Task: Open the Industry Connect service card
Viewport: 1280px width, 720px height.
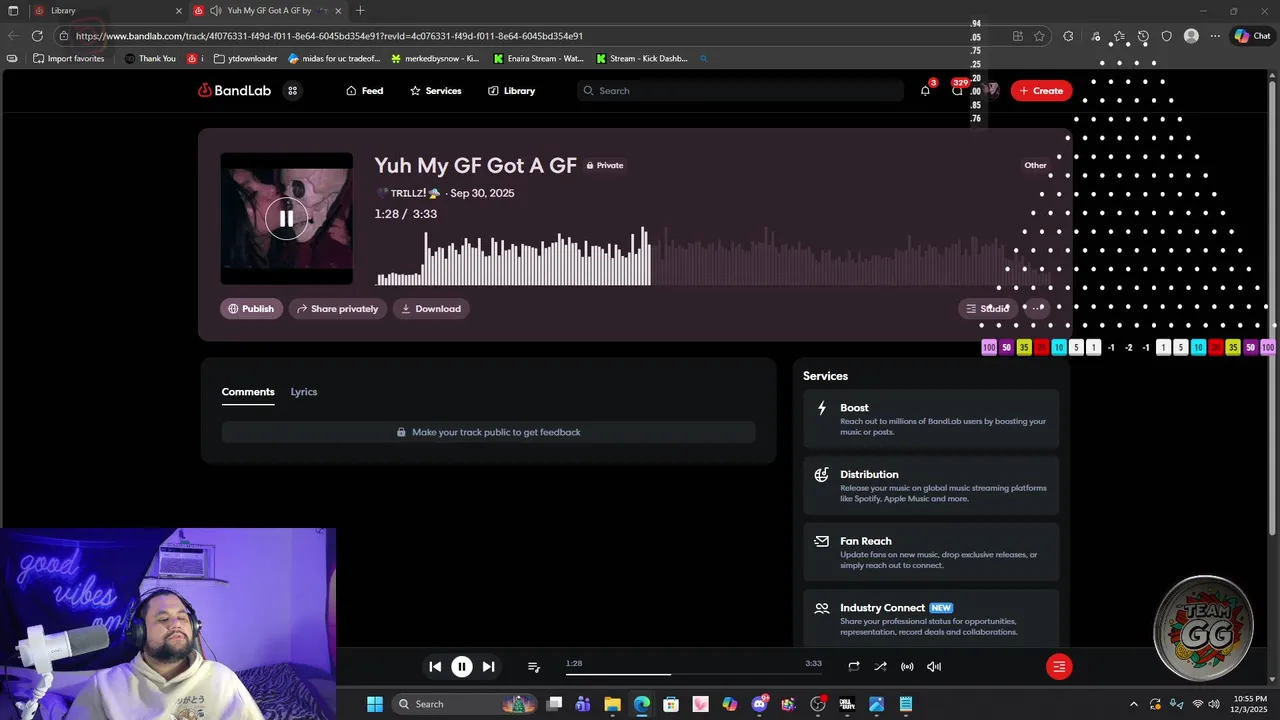Action: tap(931, 618)
